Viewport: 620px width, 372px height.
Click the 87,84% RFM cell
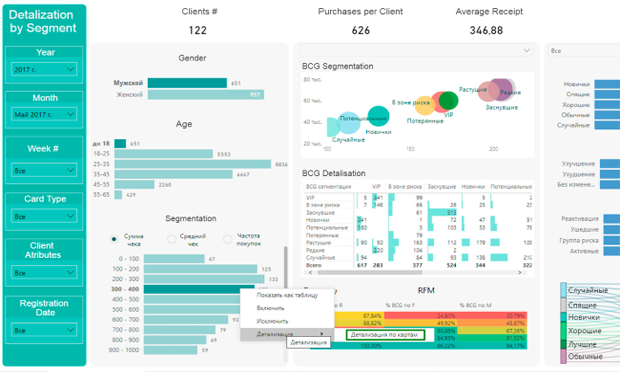[358, 315]
